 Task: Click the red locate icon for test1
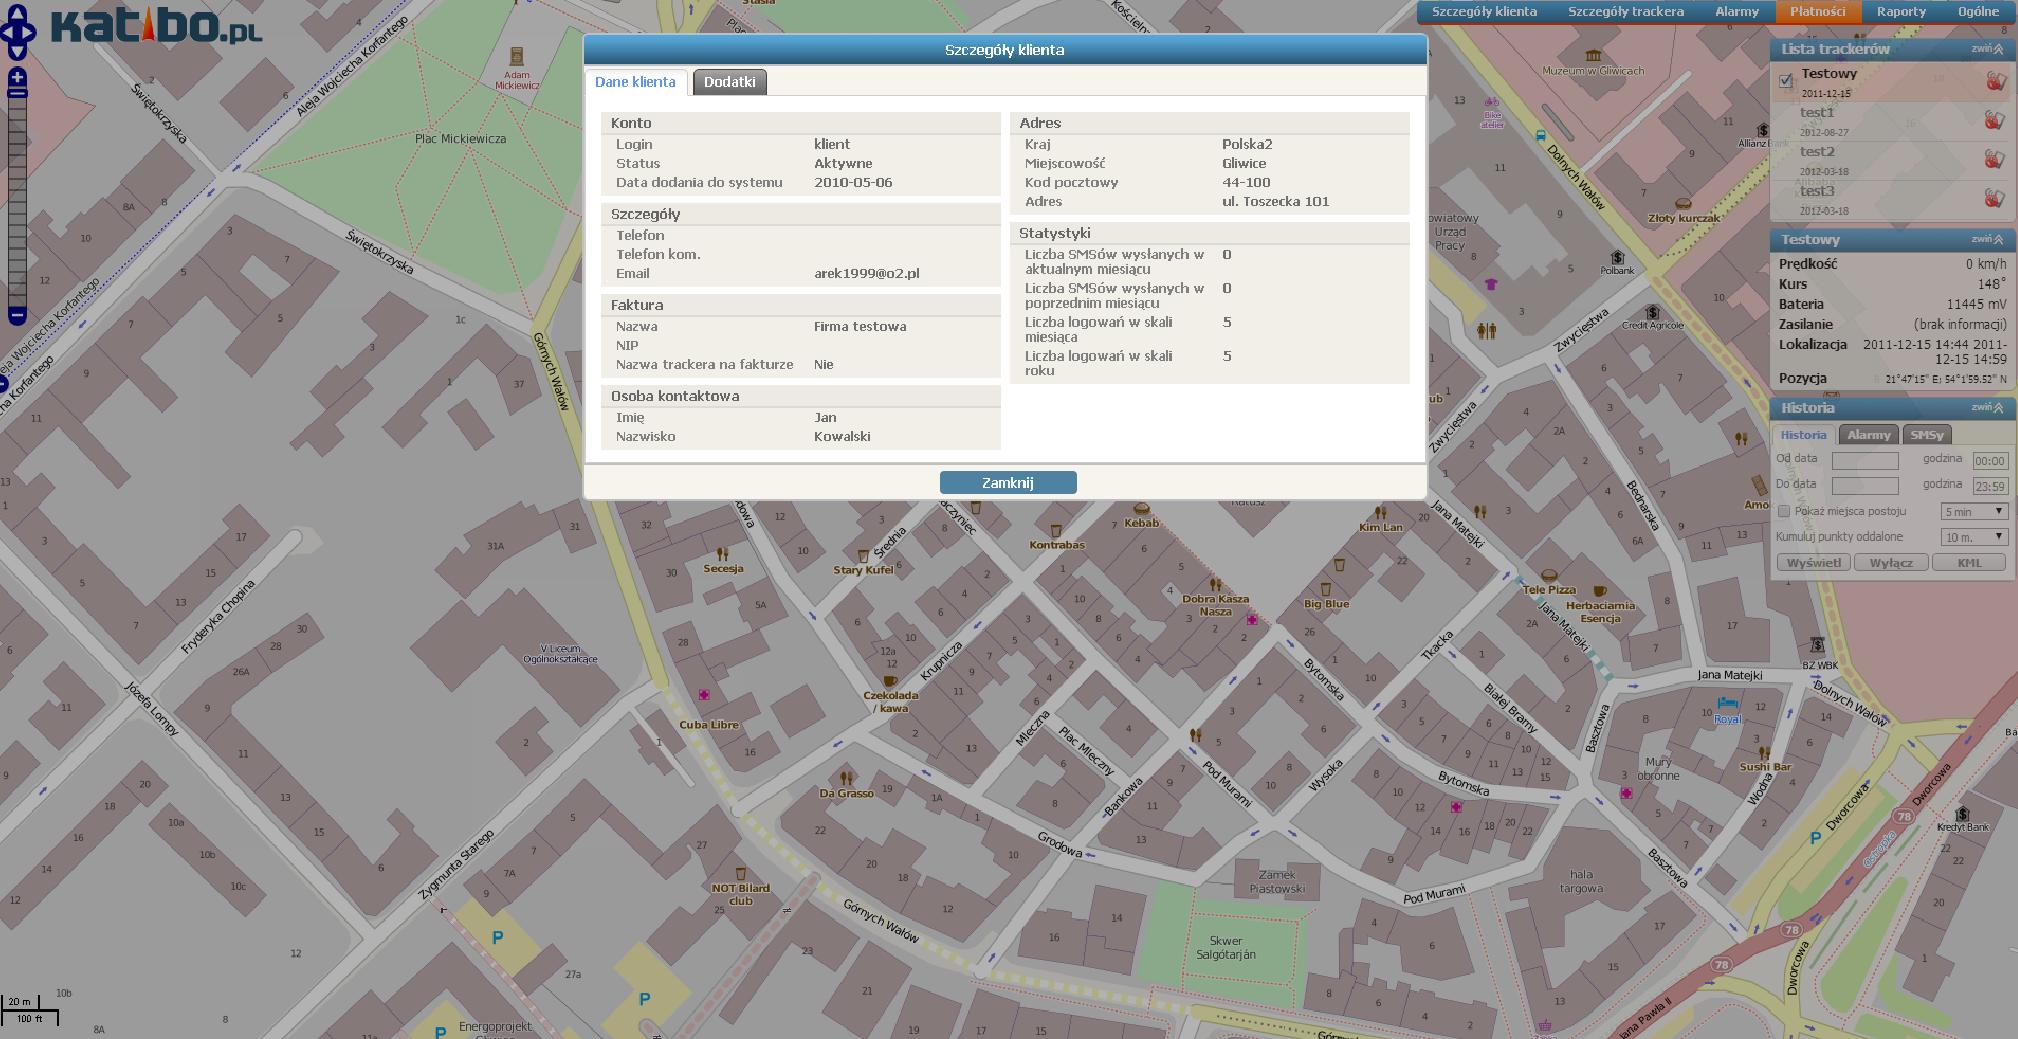(1995, 120)
